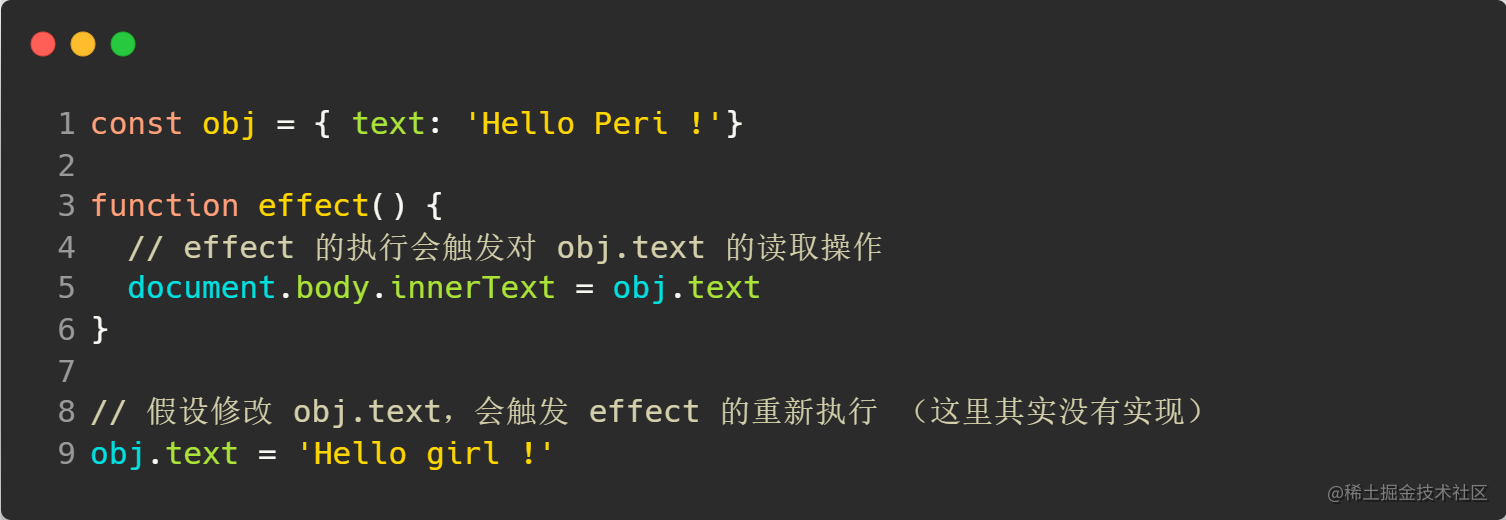This screenshot has height=520, width=1506.
Task: Click the empty line 7 number
Action: pyautogui.click(x=66, y=371)
